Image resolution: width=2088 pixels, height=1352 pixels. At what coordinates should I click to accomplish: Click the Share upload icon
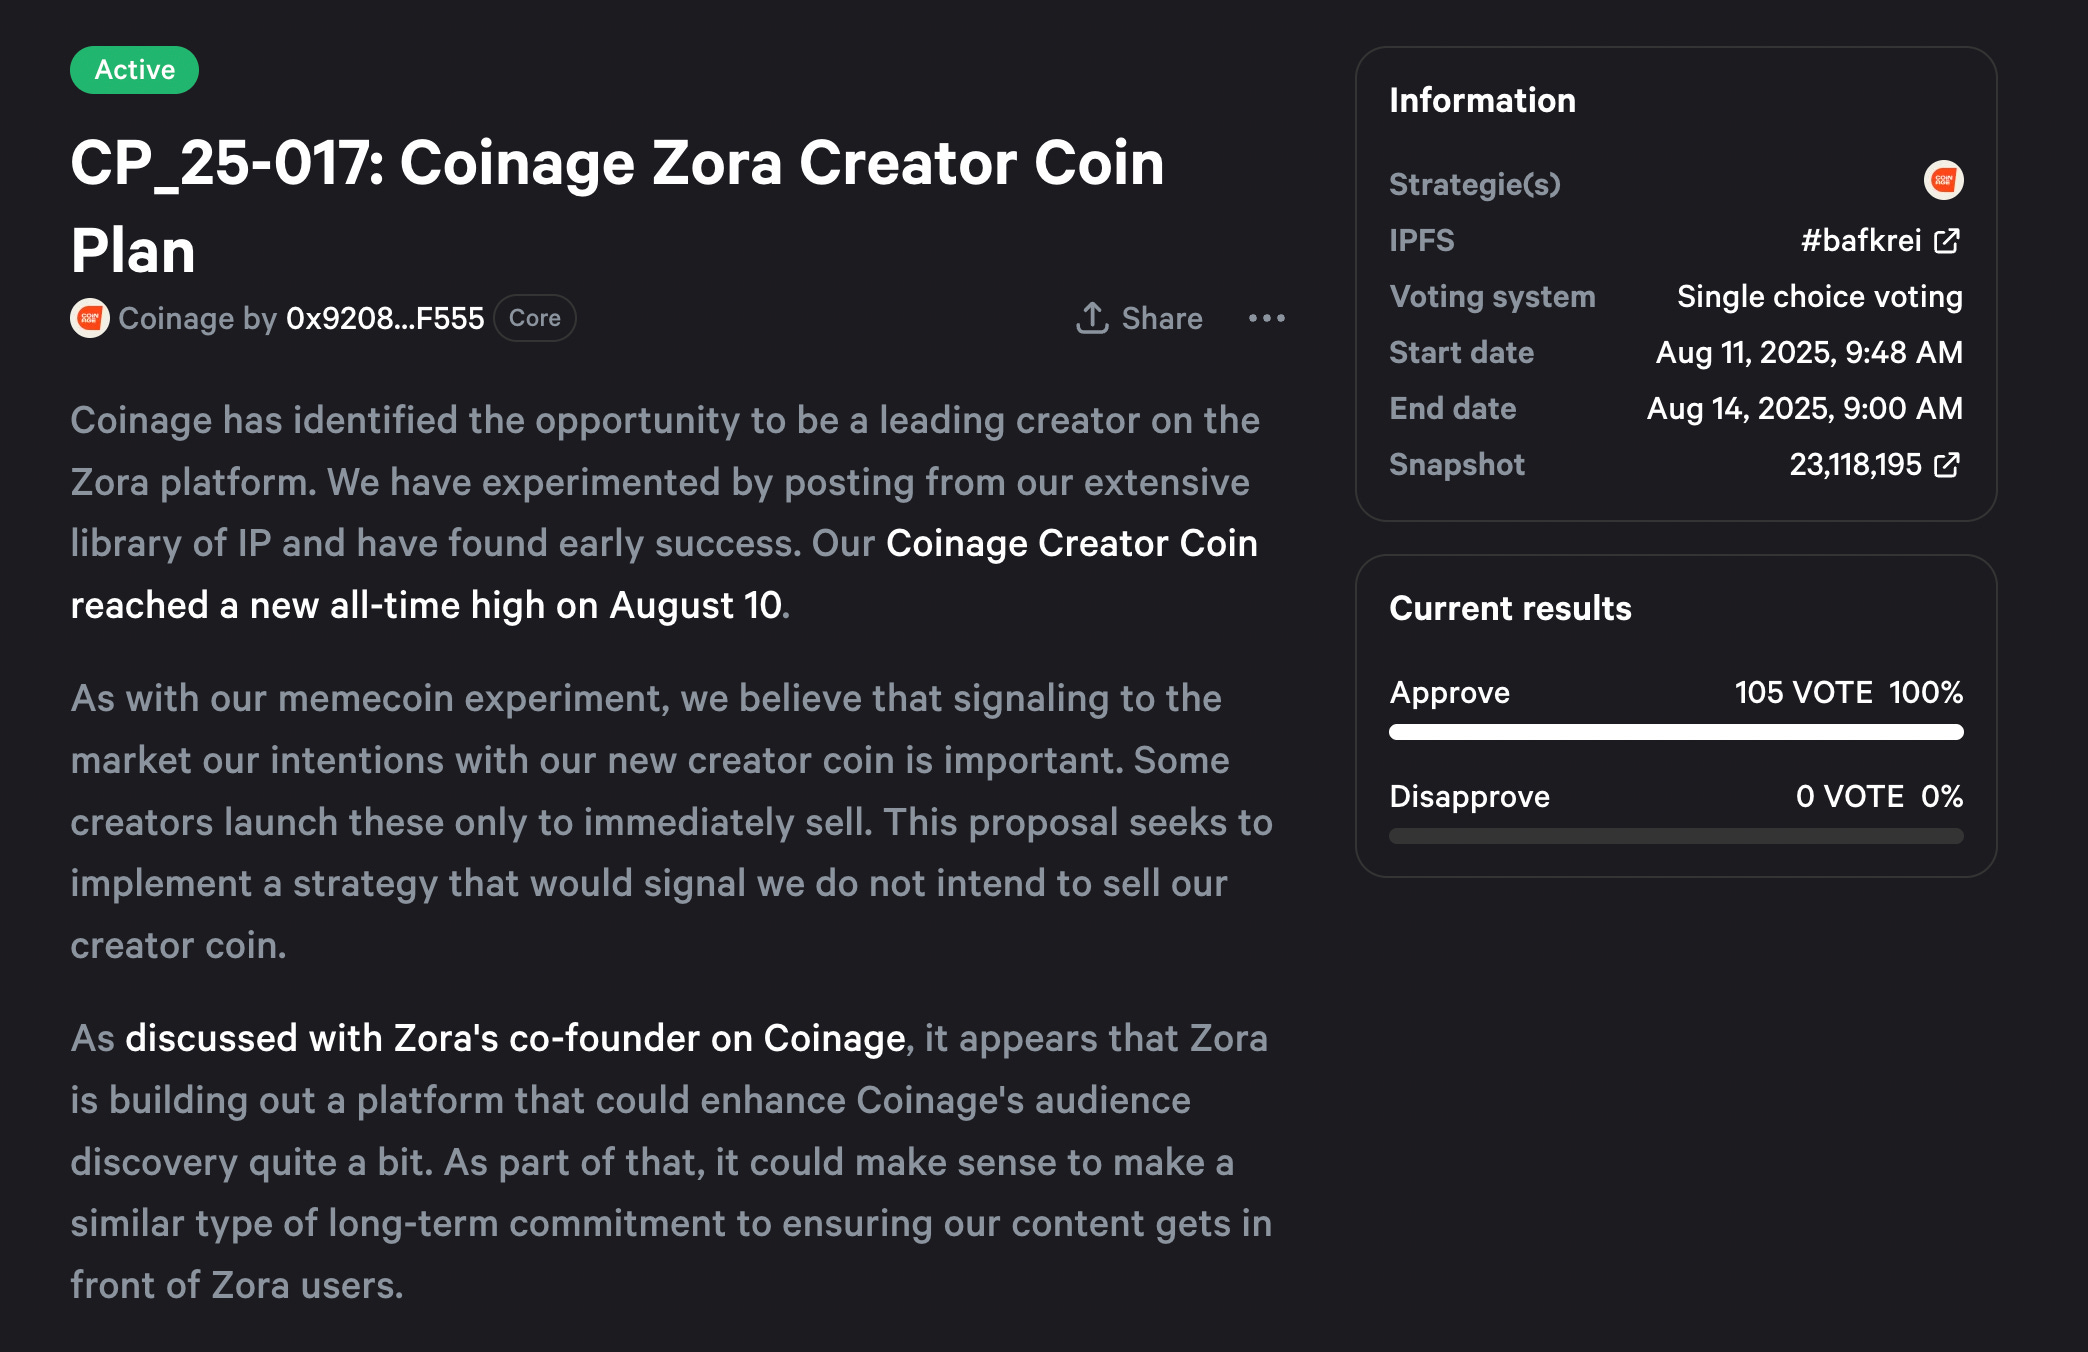pyautogui.click(x=1092, y=318)
